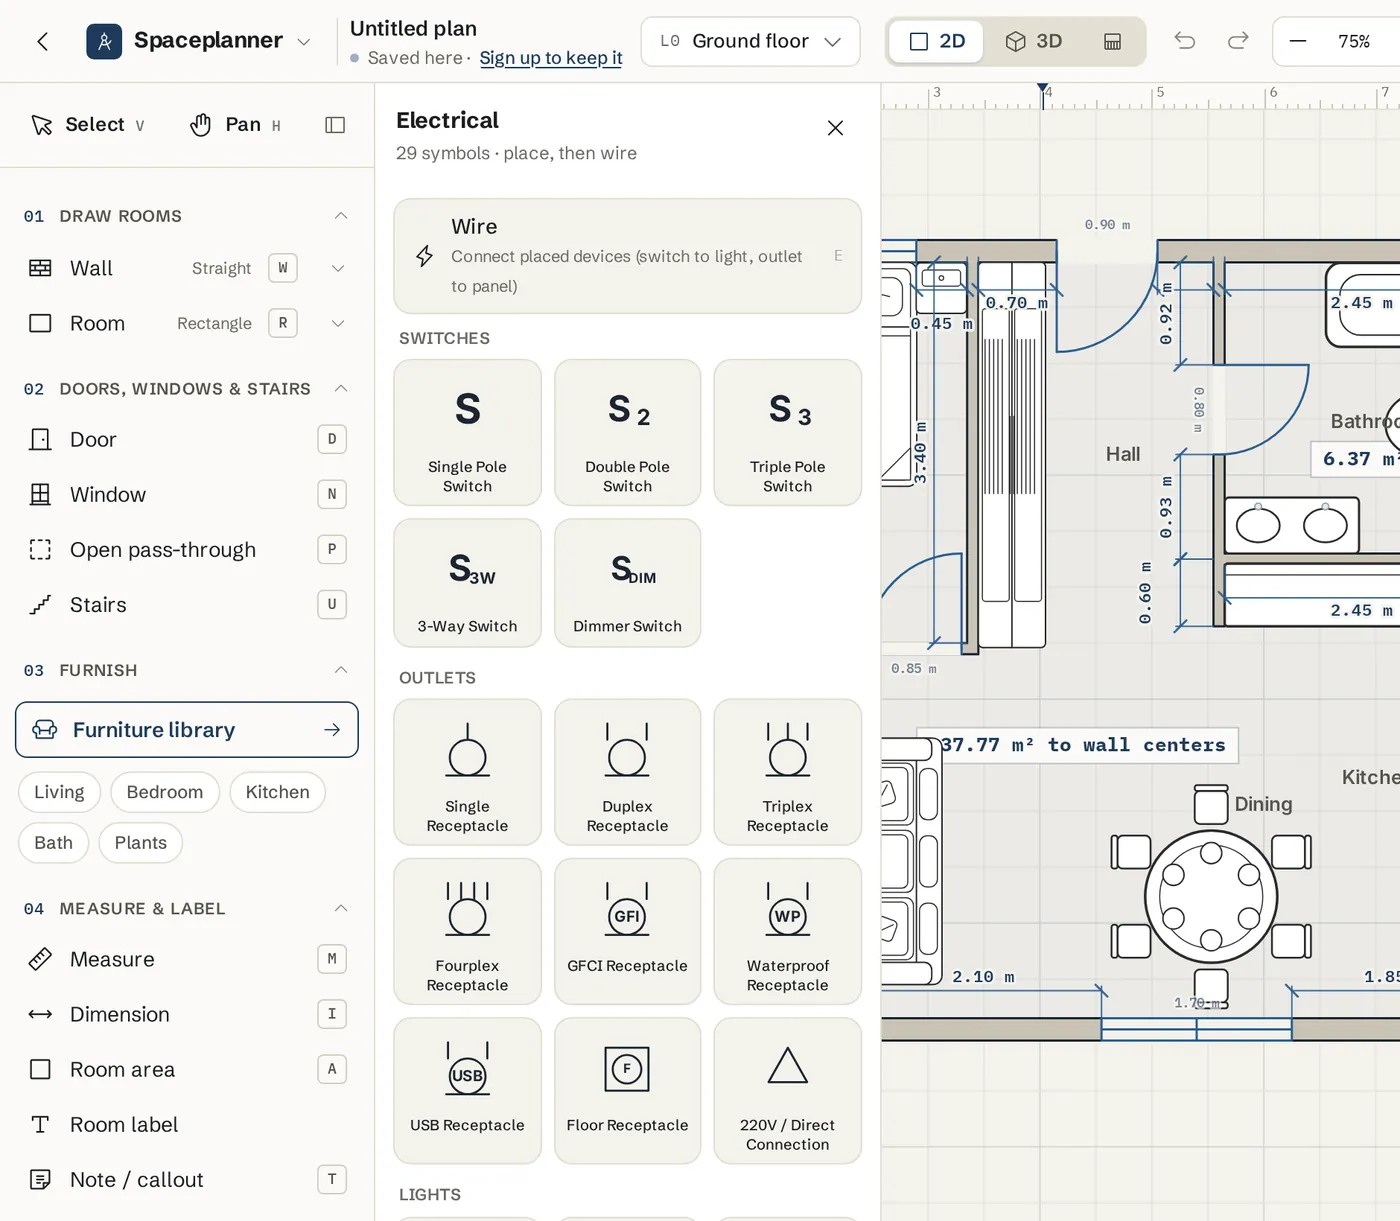Select the 220V / Direct Connection symbol
This screenshot has height=1221, width=1400.
(787, 1091)
